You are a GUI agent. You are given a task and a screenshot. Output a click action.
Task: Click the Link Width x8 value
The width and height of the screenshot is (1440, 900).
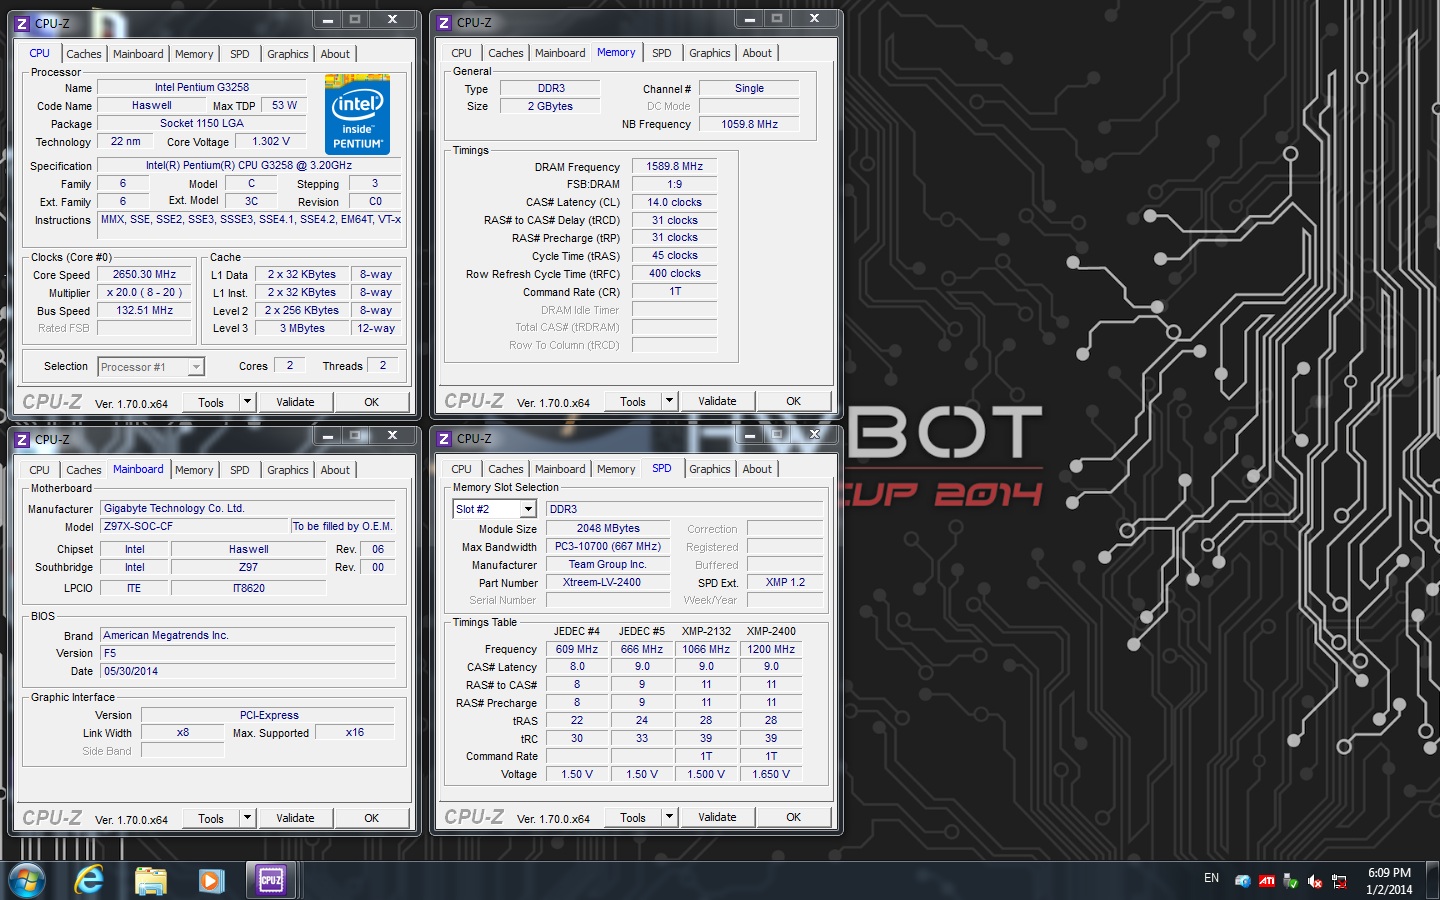(x=183, y=733)
